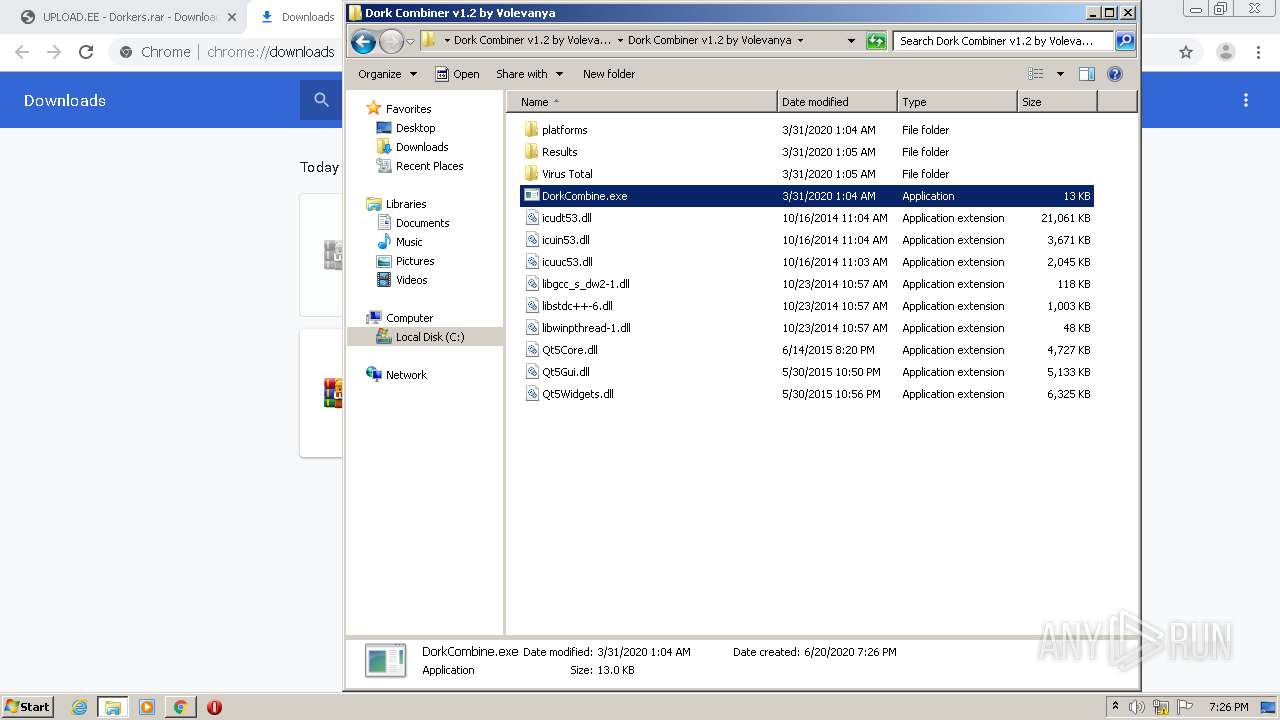Expand the view options dropdown arrow
Screen dimensions: 1280x720
click(x=1060, y=74)
